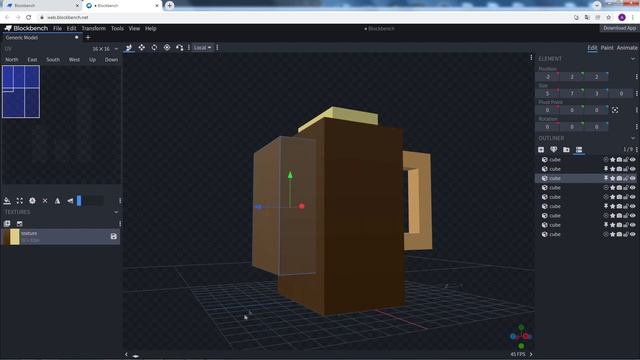Image resolution: width=640 pixels, height=360 pixels.
Task: Click the UV auto cull-face gear icon
Action: [x=32, y=200]
